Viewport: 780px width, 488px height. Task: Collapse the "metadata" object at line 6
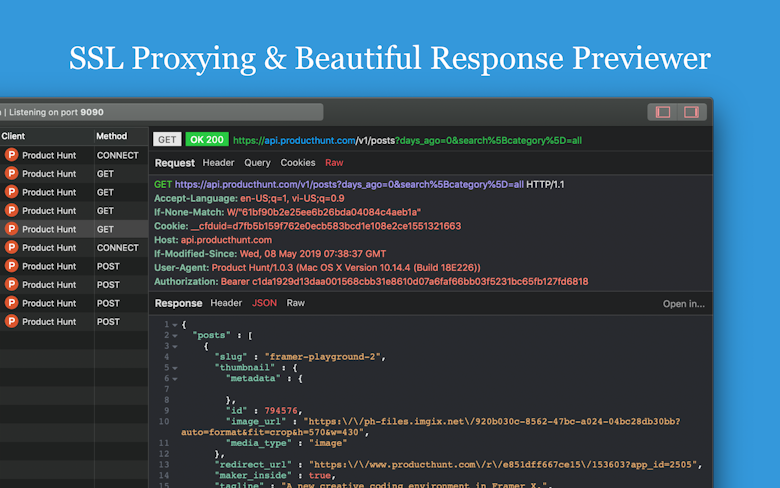coord(175,379)
